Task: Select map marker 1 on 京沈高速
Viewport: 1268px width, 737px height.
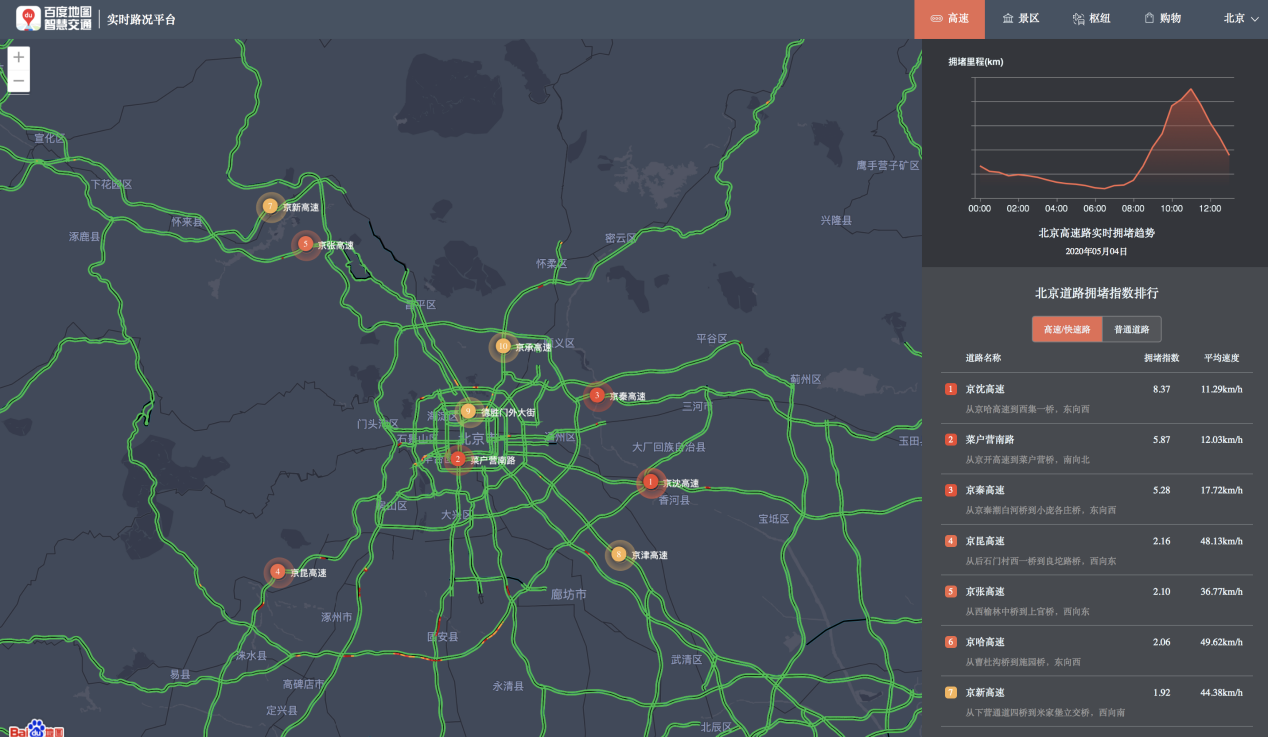Action: 651,483
